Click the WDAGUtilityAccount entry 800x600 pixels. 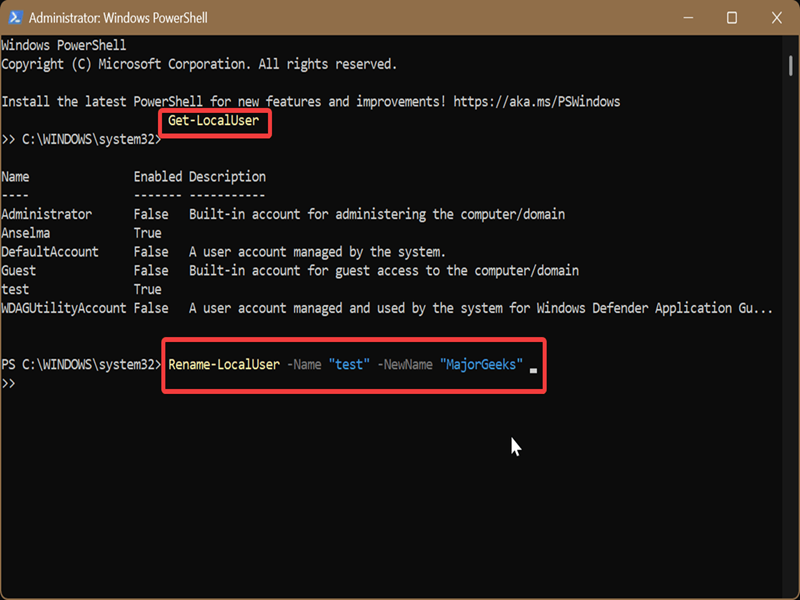pyautogui.click(x=64, y=309)
